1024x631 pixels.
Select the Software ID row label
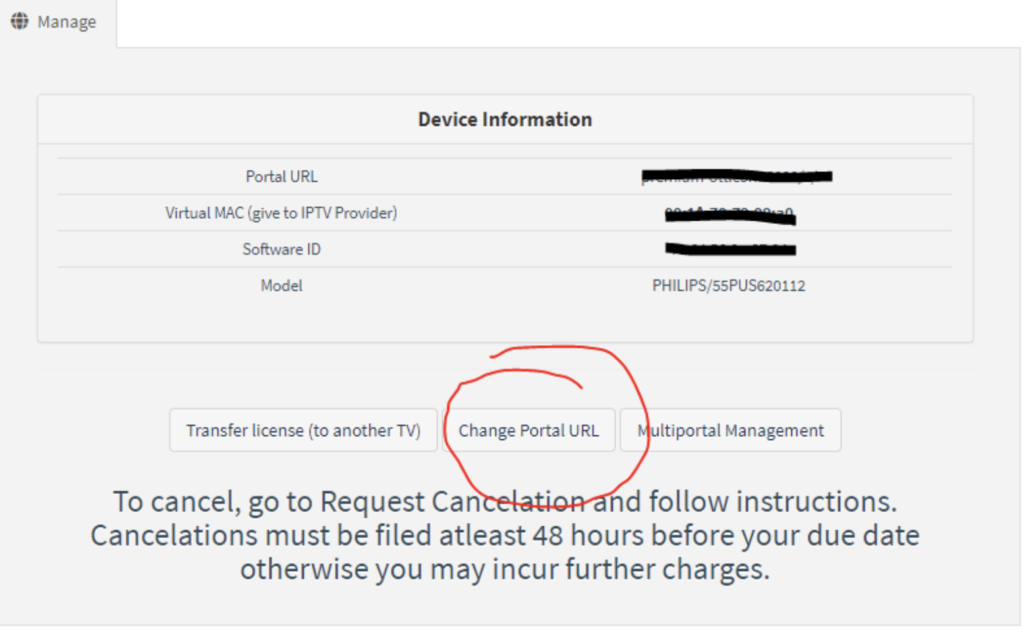point(282,249)
